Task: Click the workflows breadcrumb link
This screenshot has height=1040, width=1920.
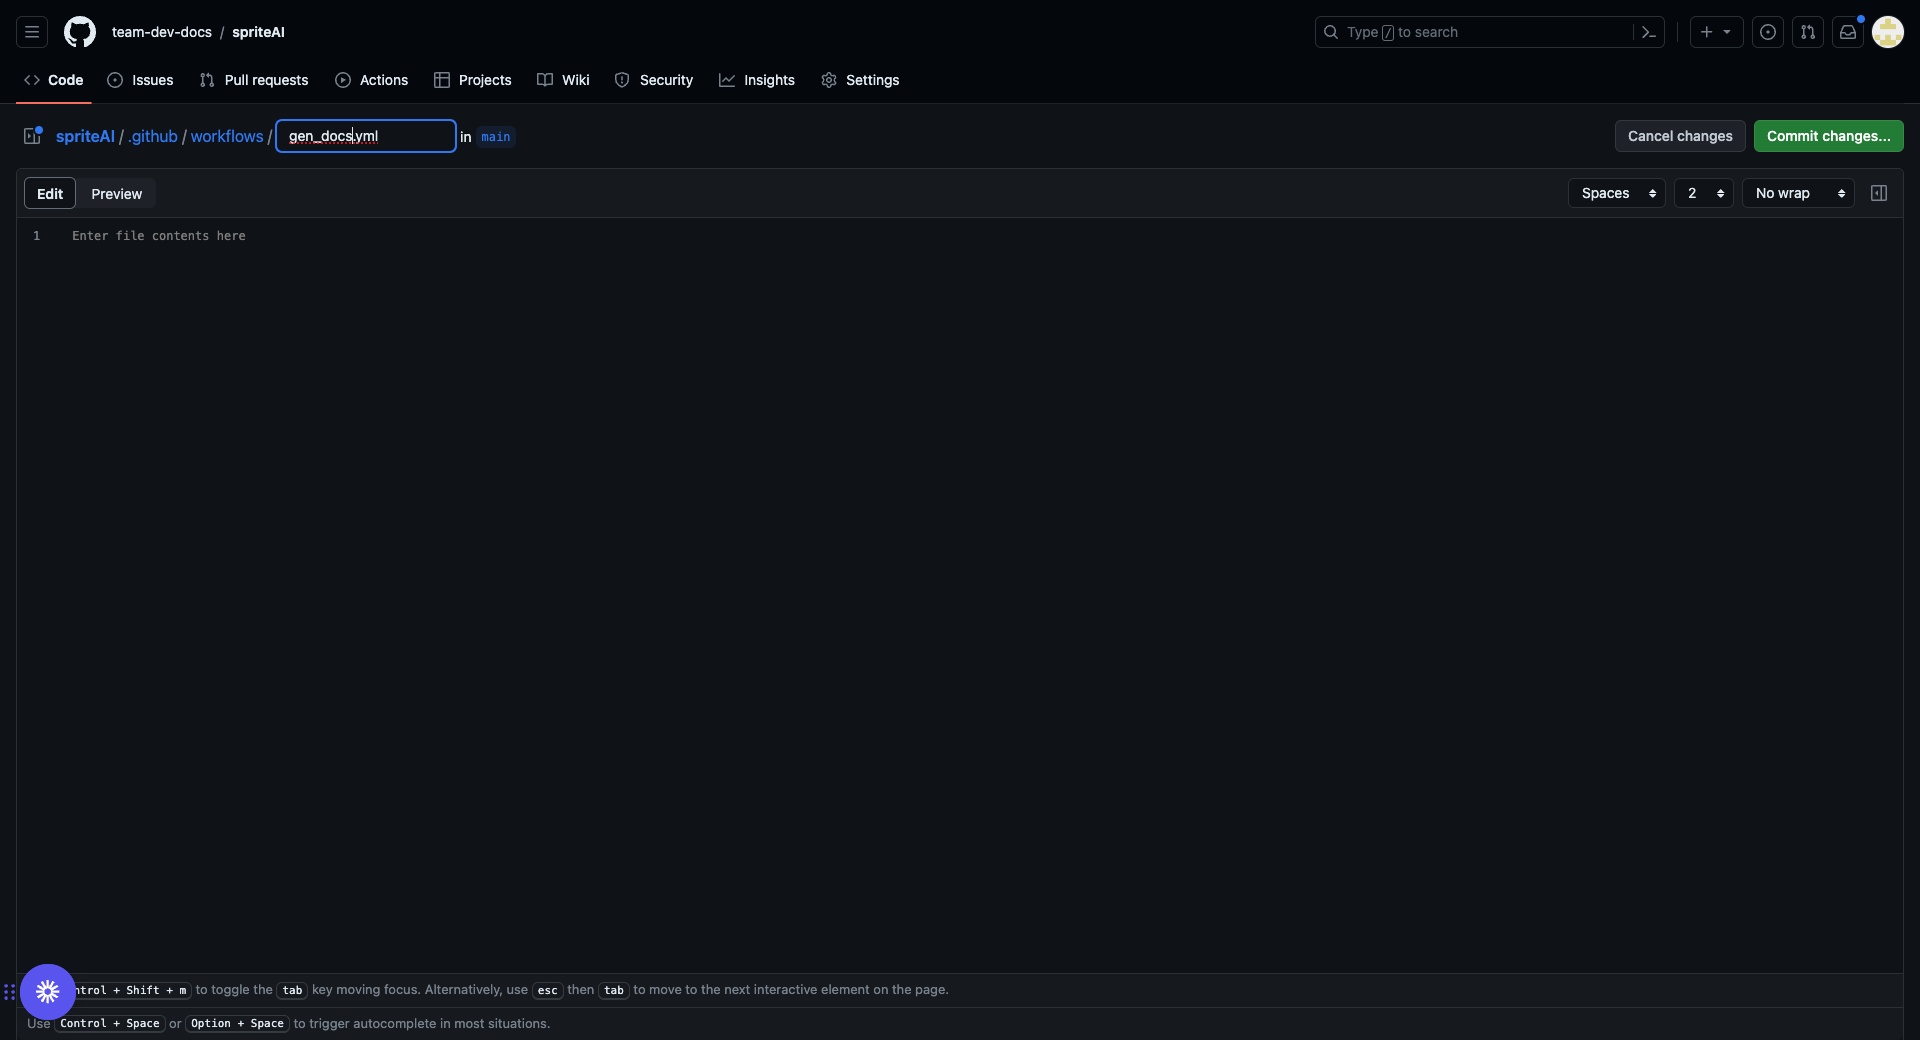Action: (227, 136)
